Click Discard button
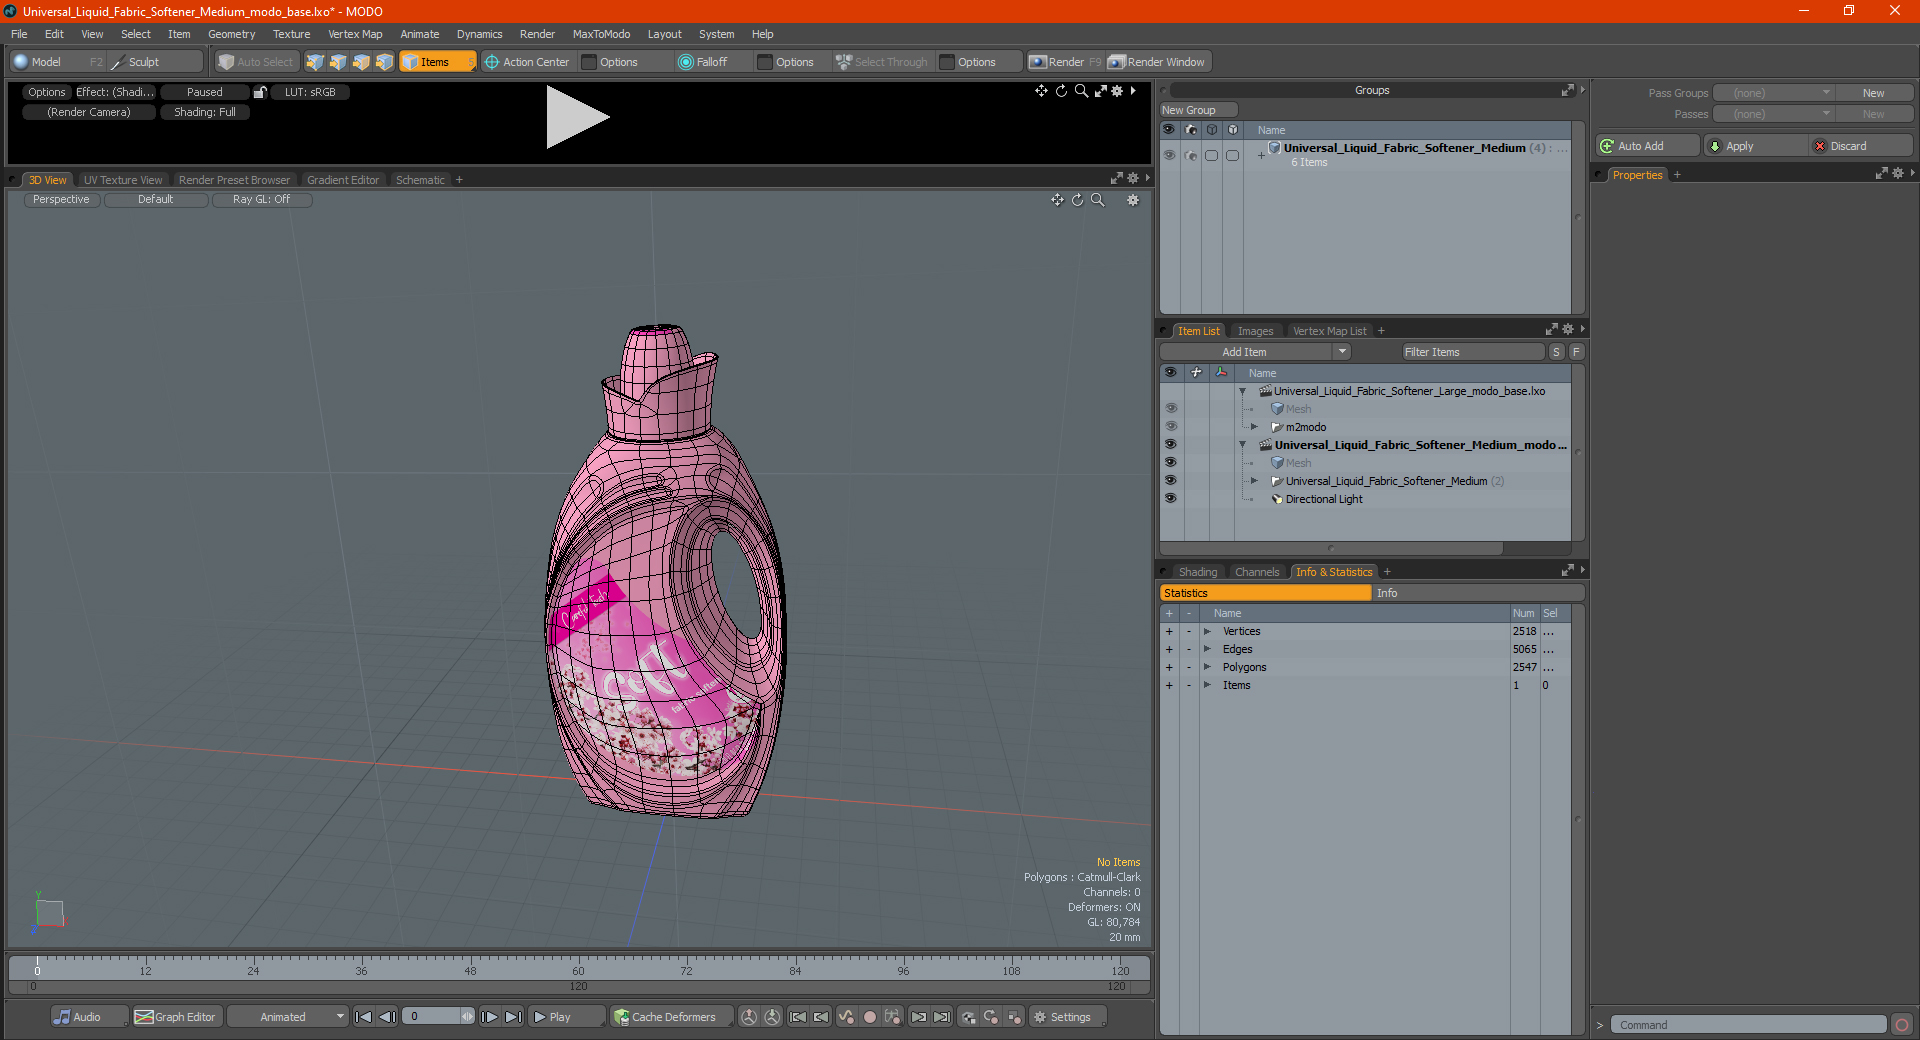1920x1040 pixels. click(x=1859, y=146)
